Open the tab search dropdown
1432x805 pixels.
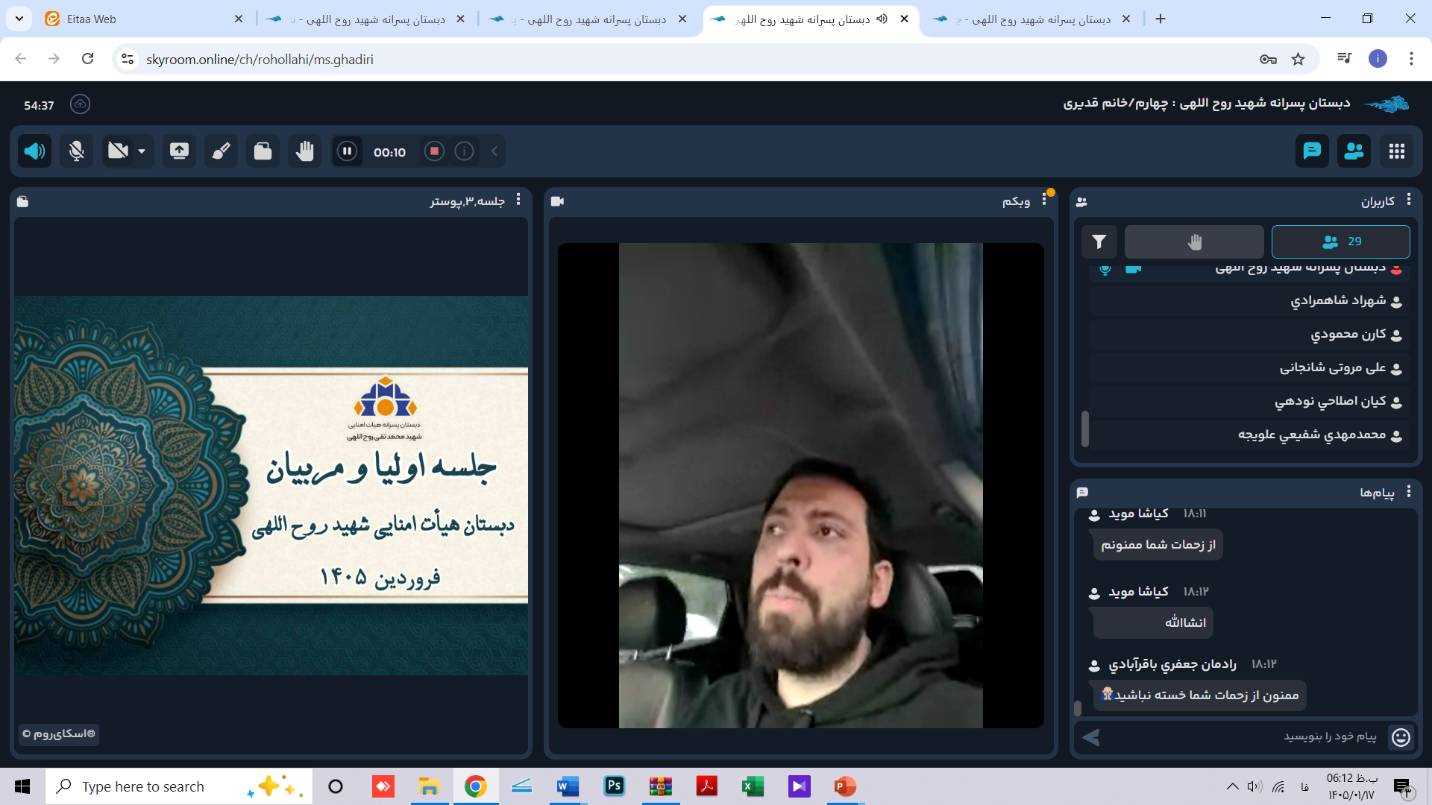coord(19,19)
